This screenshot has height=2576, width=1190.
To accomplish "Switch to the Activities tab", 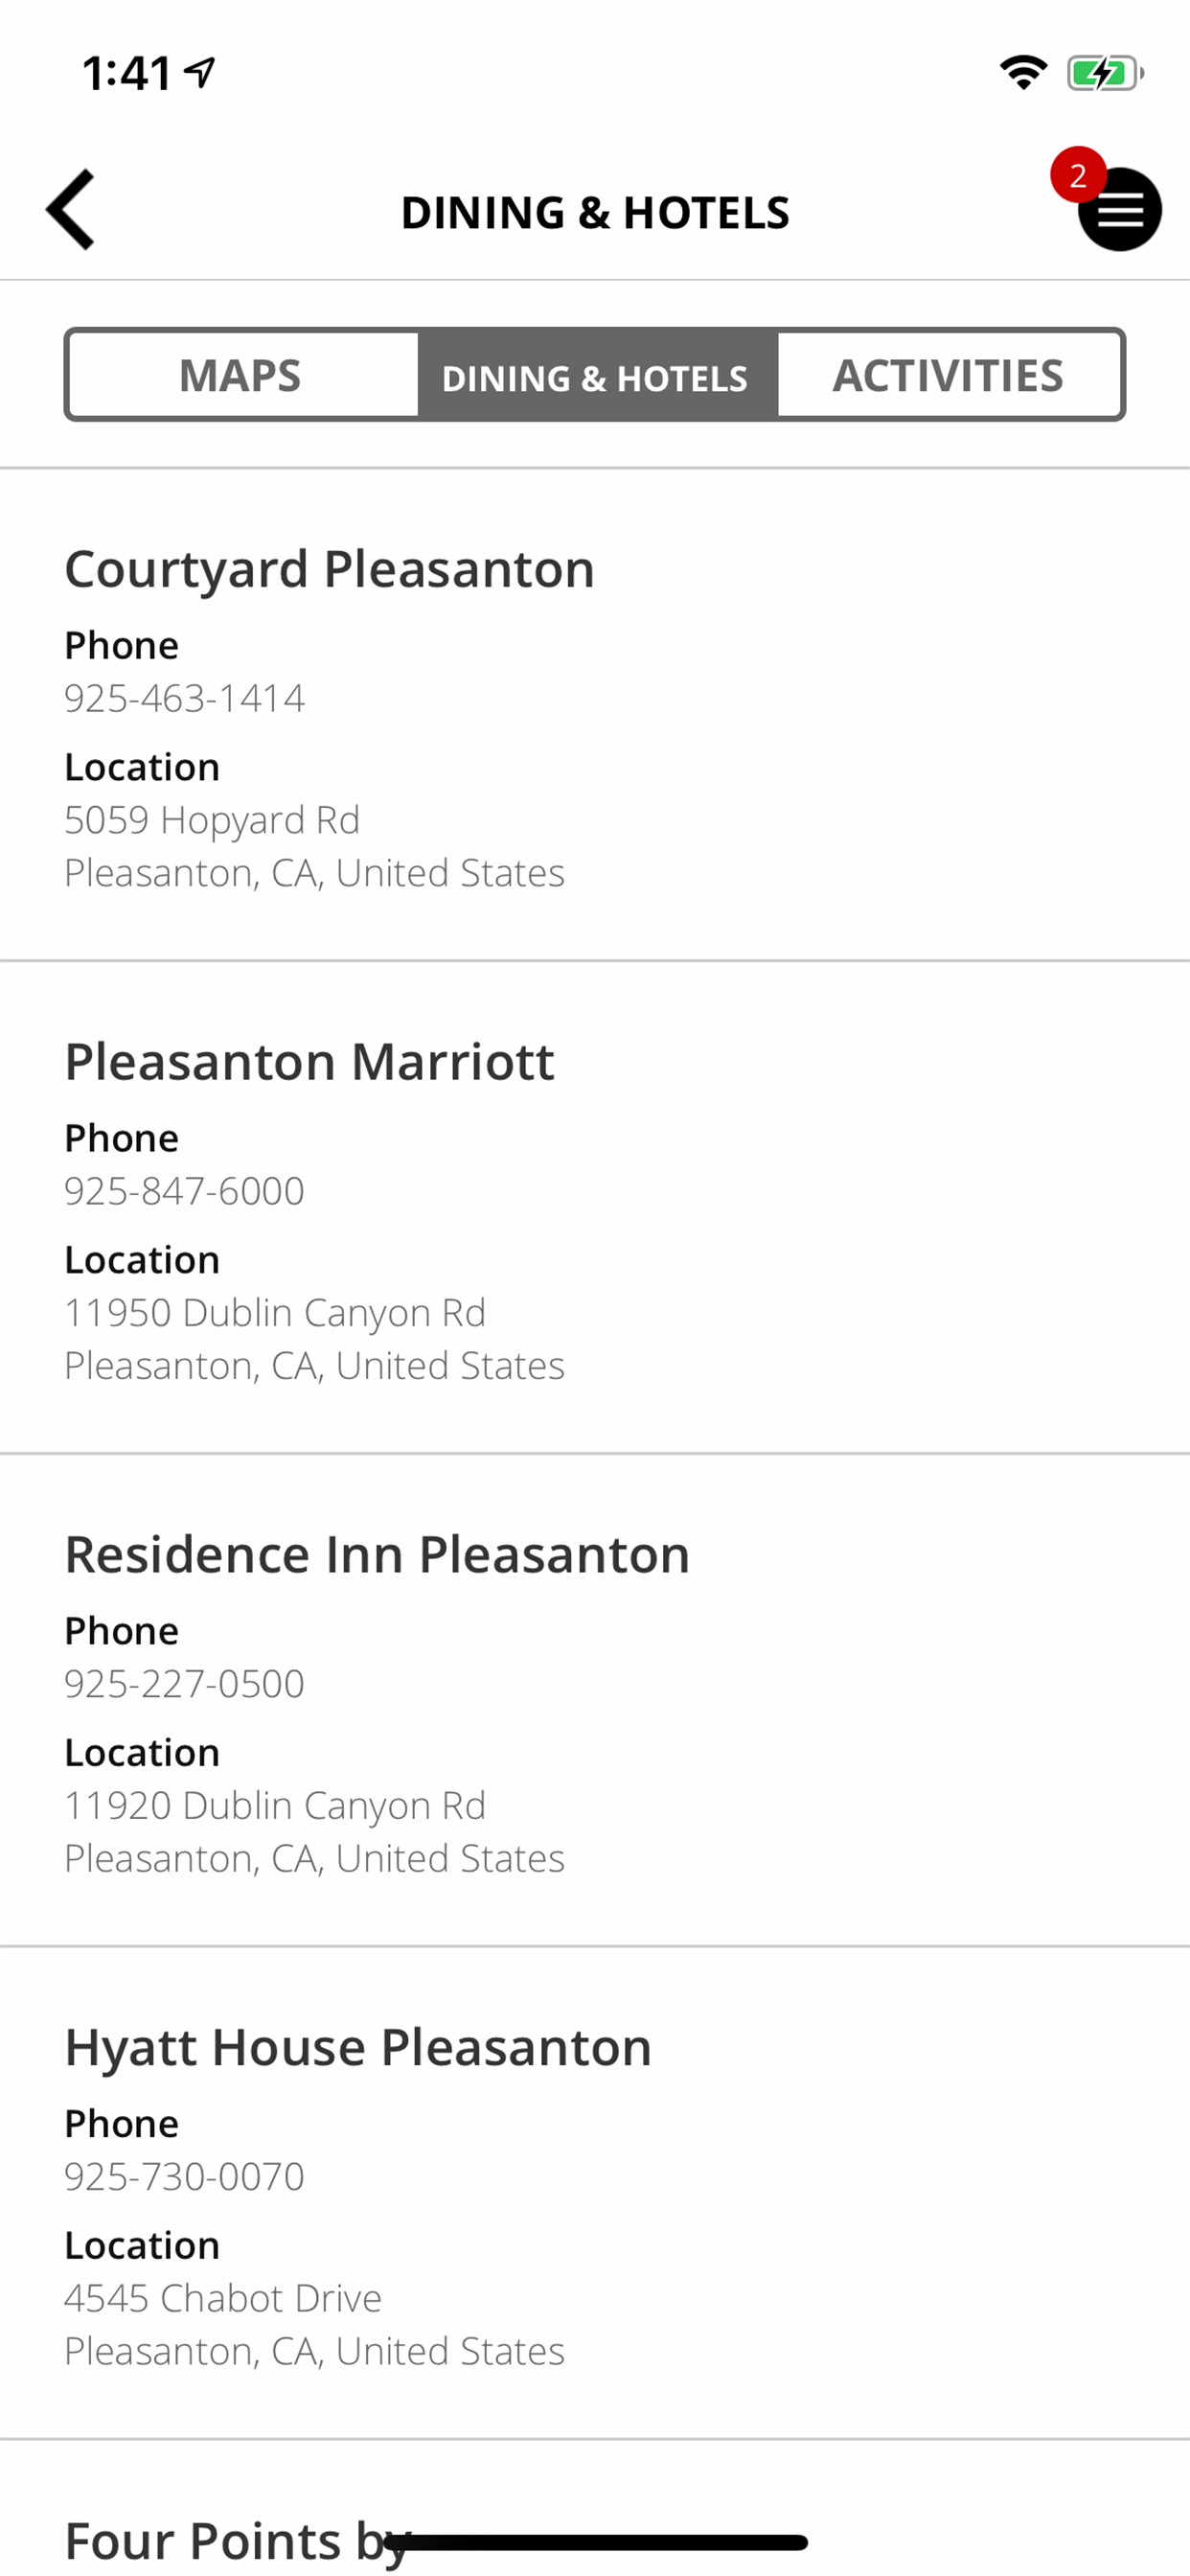I will click(948, 376).
